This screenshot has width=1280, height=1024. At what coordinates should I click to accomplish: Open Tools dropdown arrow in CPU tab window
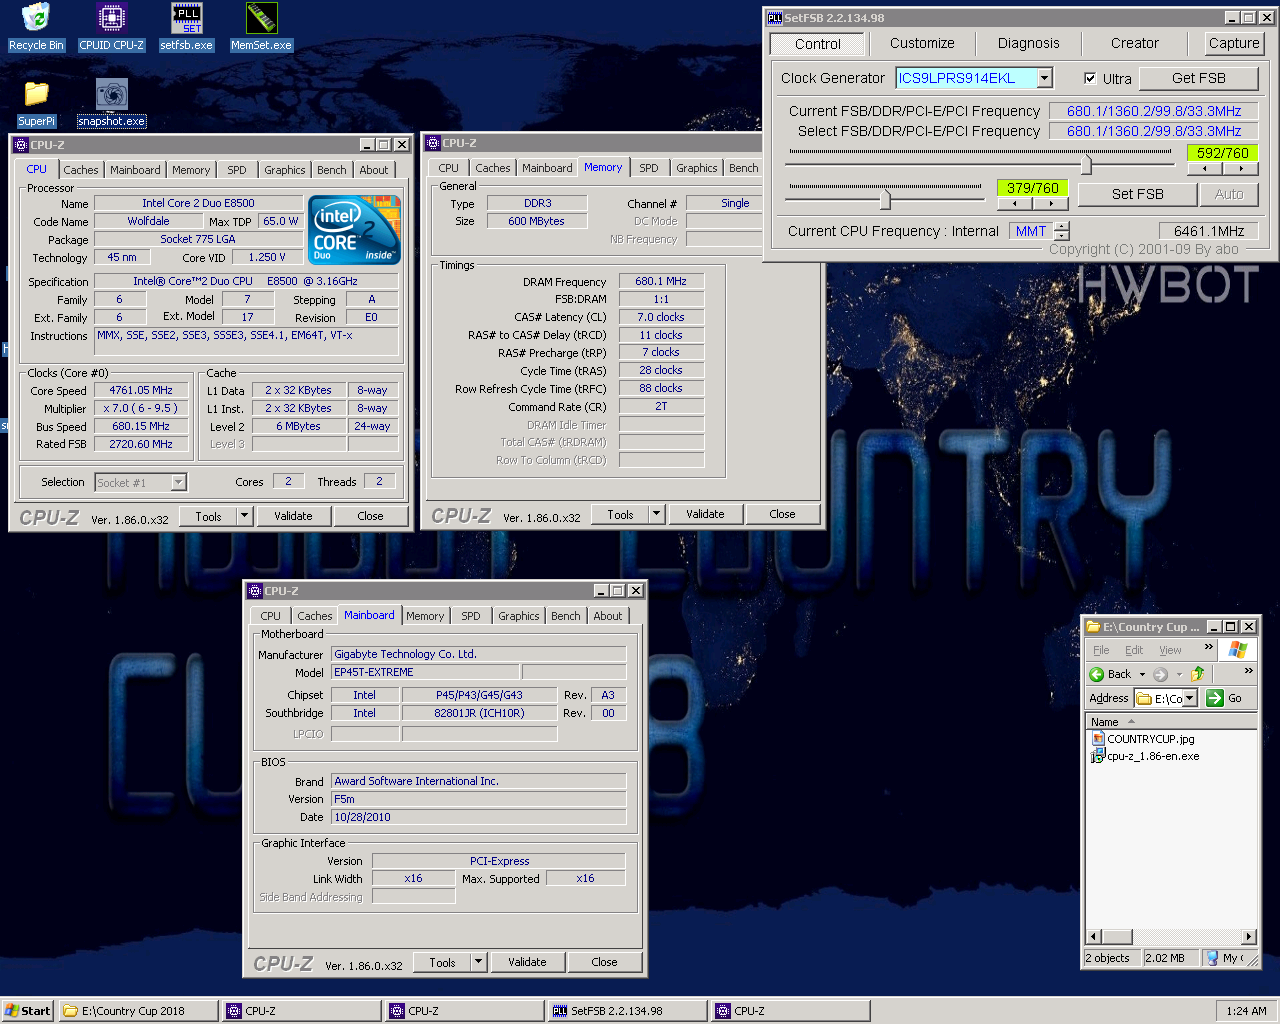[244, 516]
